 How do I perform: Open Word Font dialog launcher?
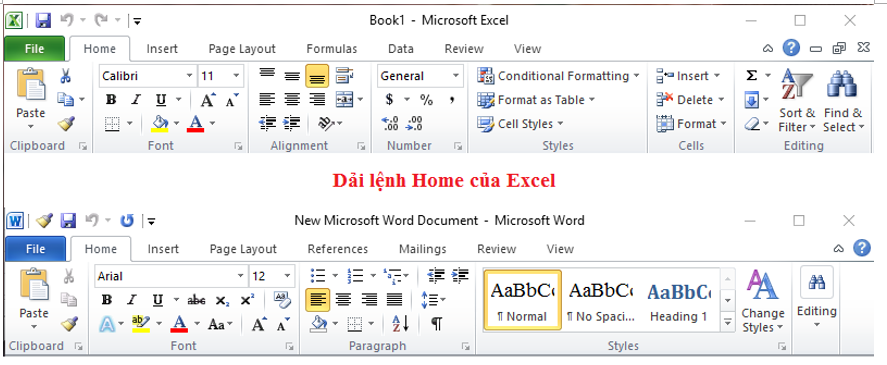click(x=289, y=346)
